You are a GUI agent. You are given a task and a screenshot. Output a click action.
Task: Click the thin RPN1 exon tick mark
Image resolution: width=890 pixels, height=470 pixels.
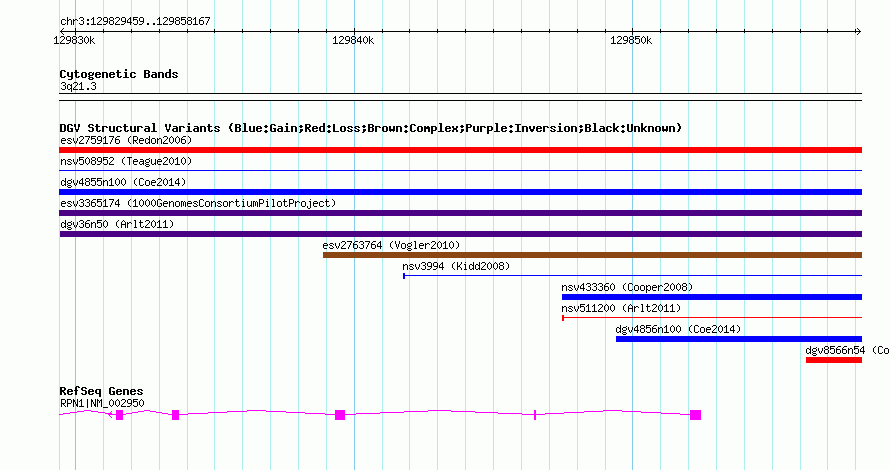tap(535, 415)
